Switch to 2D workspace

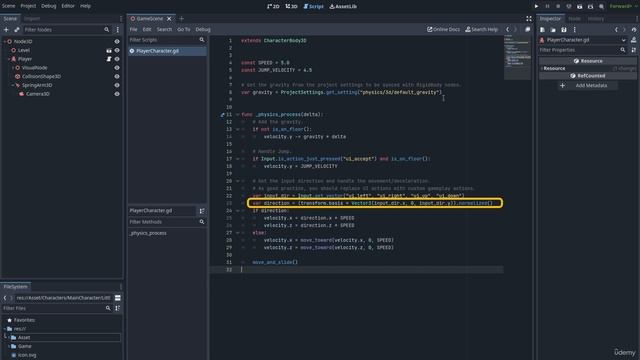[x=273, y=6]
